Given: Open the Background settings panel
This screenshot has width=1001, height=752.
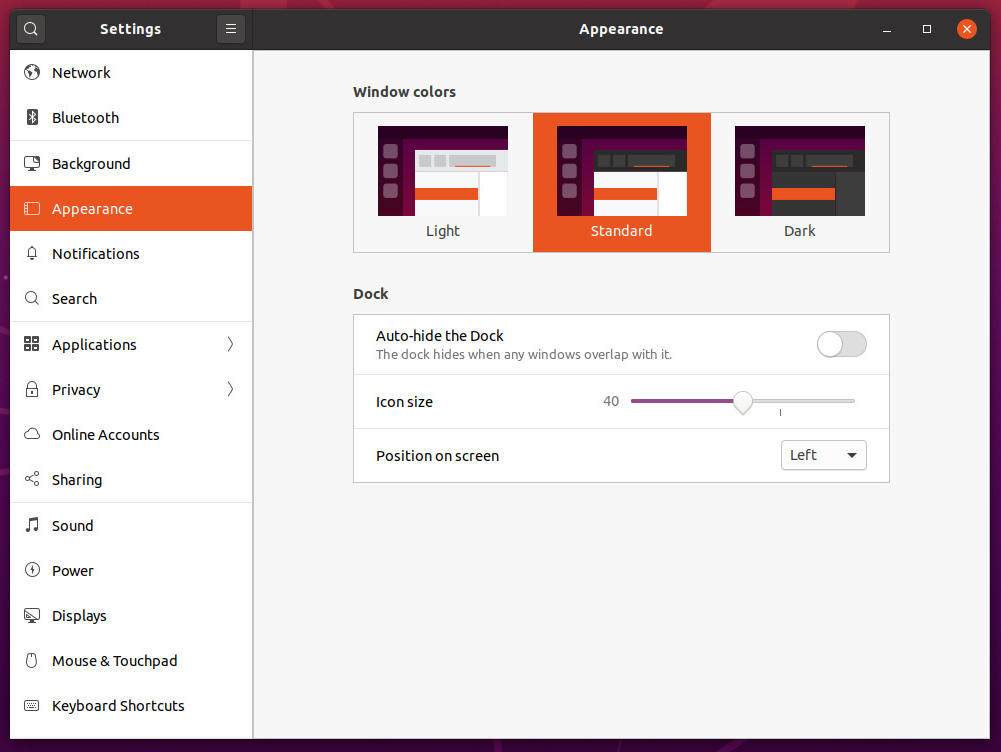Looking at the screenshot, I should [x=131, y=163].
